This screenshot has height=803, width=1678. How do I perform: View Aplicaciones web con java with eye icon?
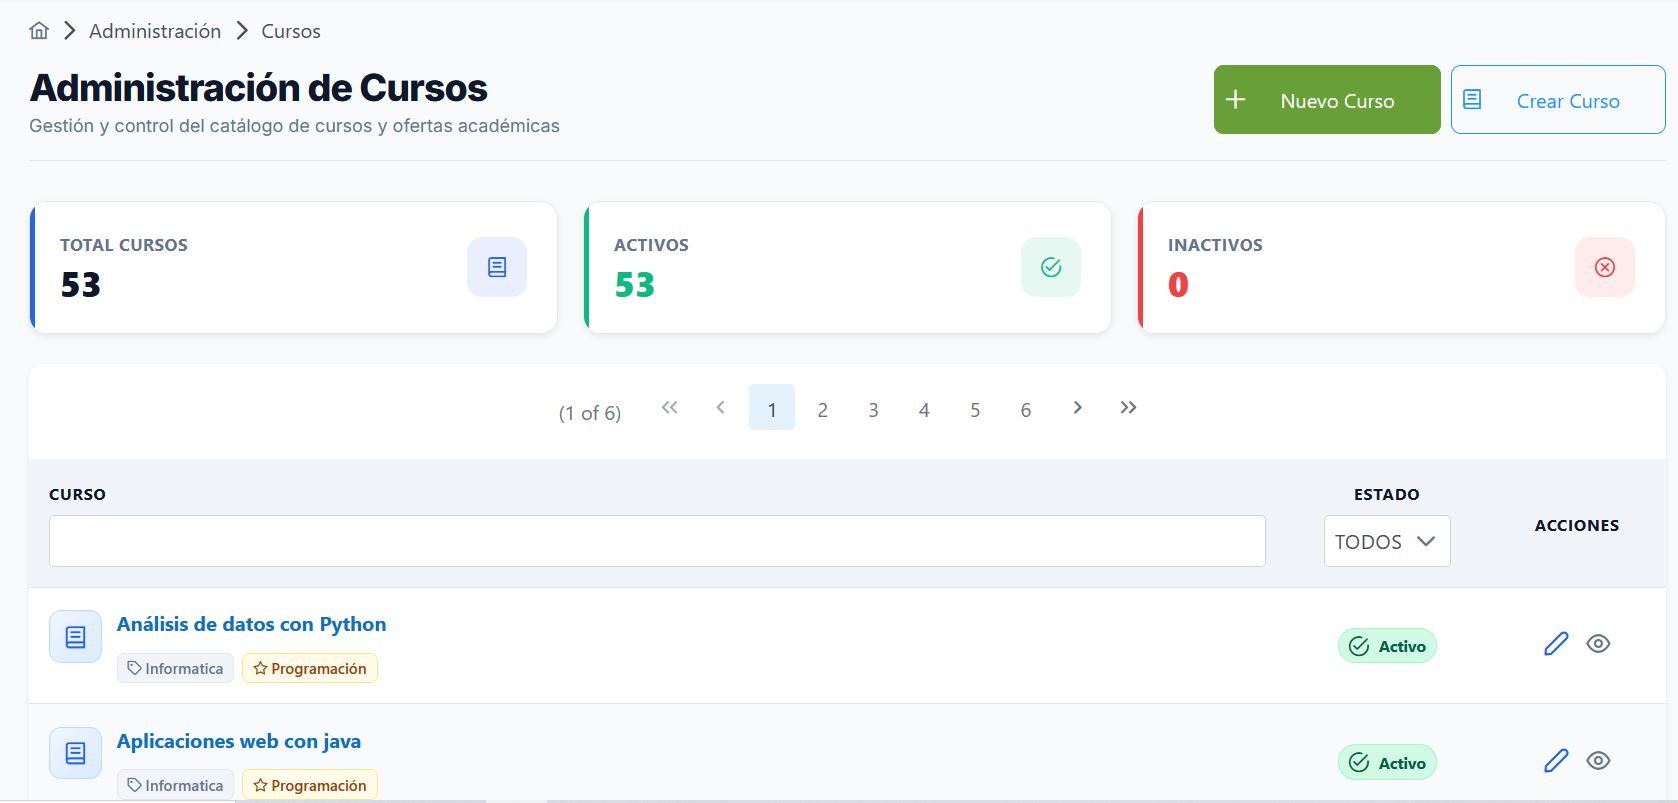1598,761
